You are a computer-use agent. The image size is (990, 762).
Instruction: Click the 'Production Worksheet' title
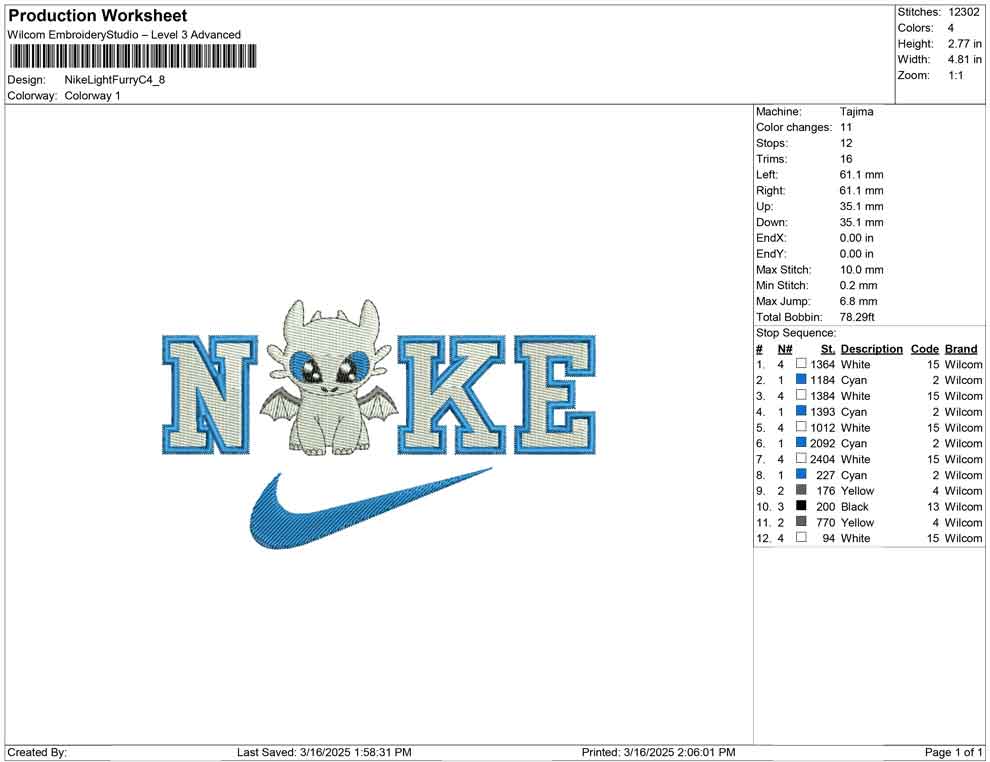click(x=98, y=16)
